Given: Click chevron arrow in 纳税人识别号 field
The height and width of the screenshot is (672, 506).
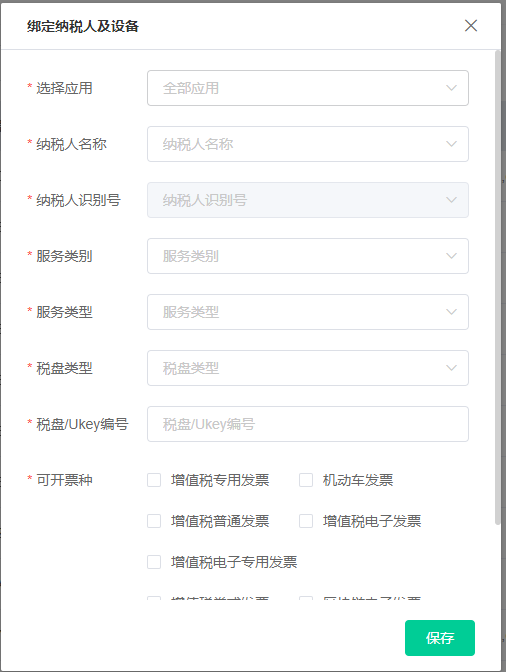Looking at the screenshot, I should click(451, 200).
